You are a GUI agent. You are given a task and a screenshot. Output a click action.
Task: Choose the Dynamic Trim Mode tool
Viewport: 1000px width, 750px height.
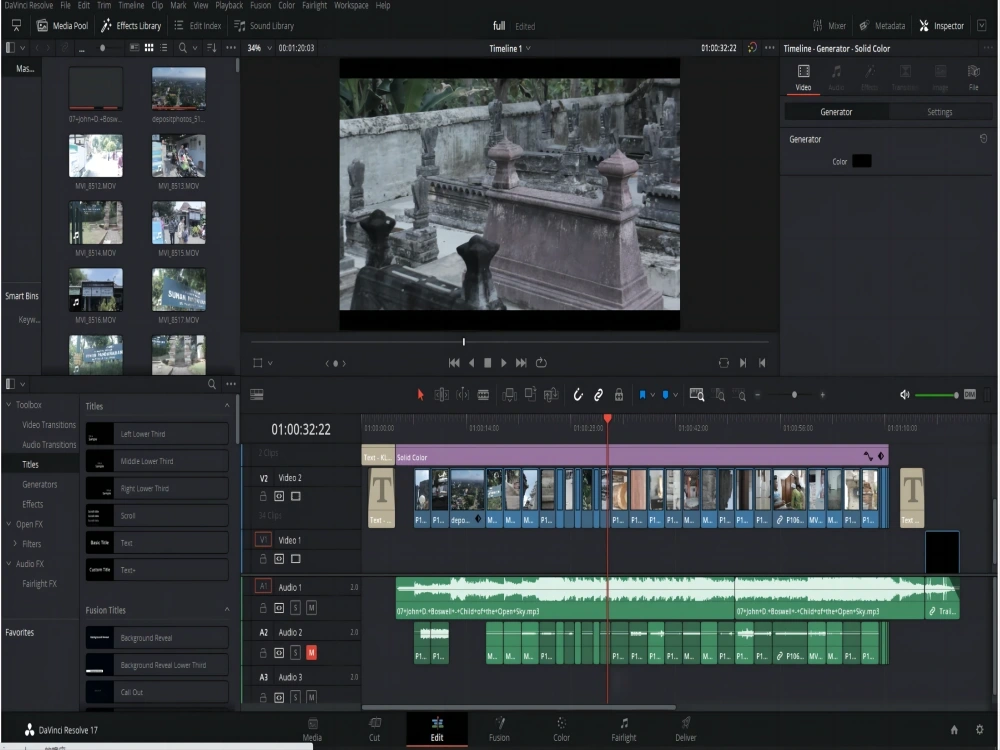(x=462, y=395)
